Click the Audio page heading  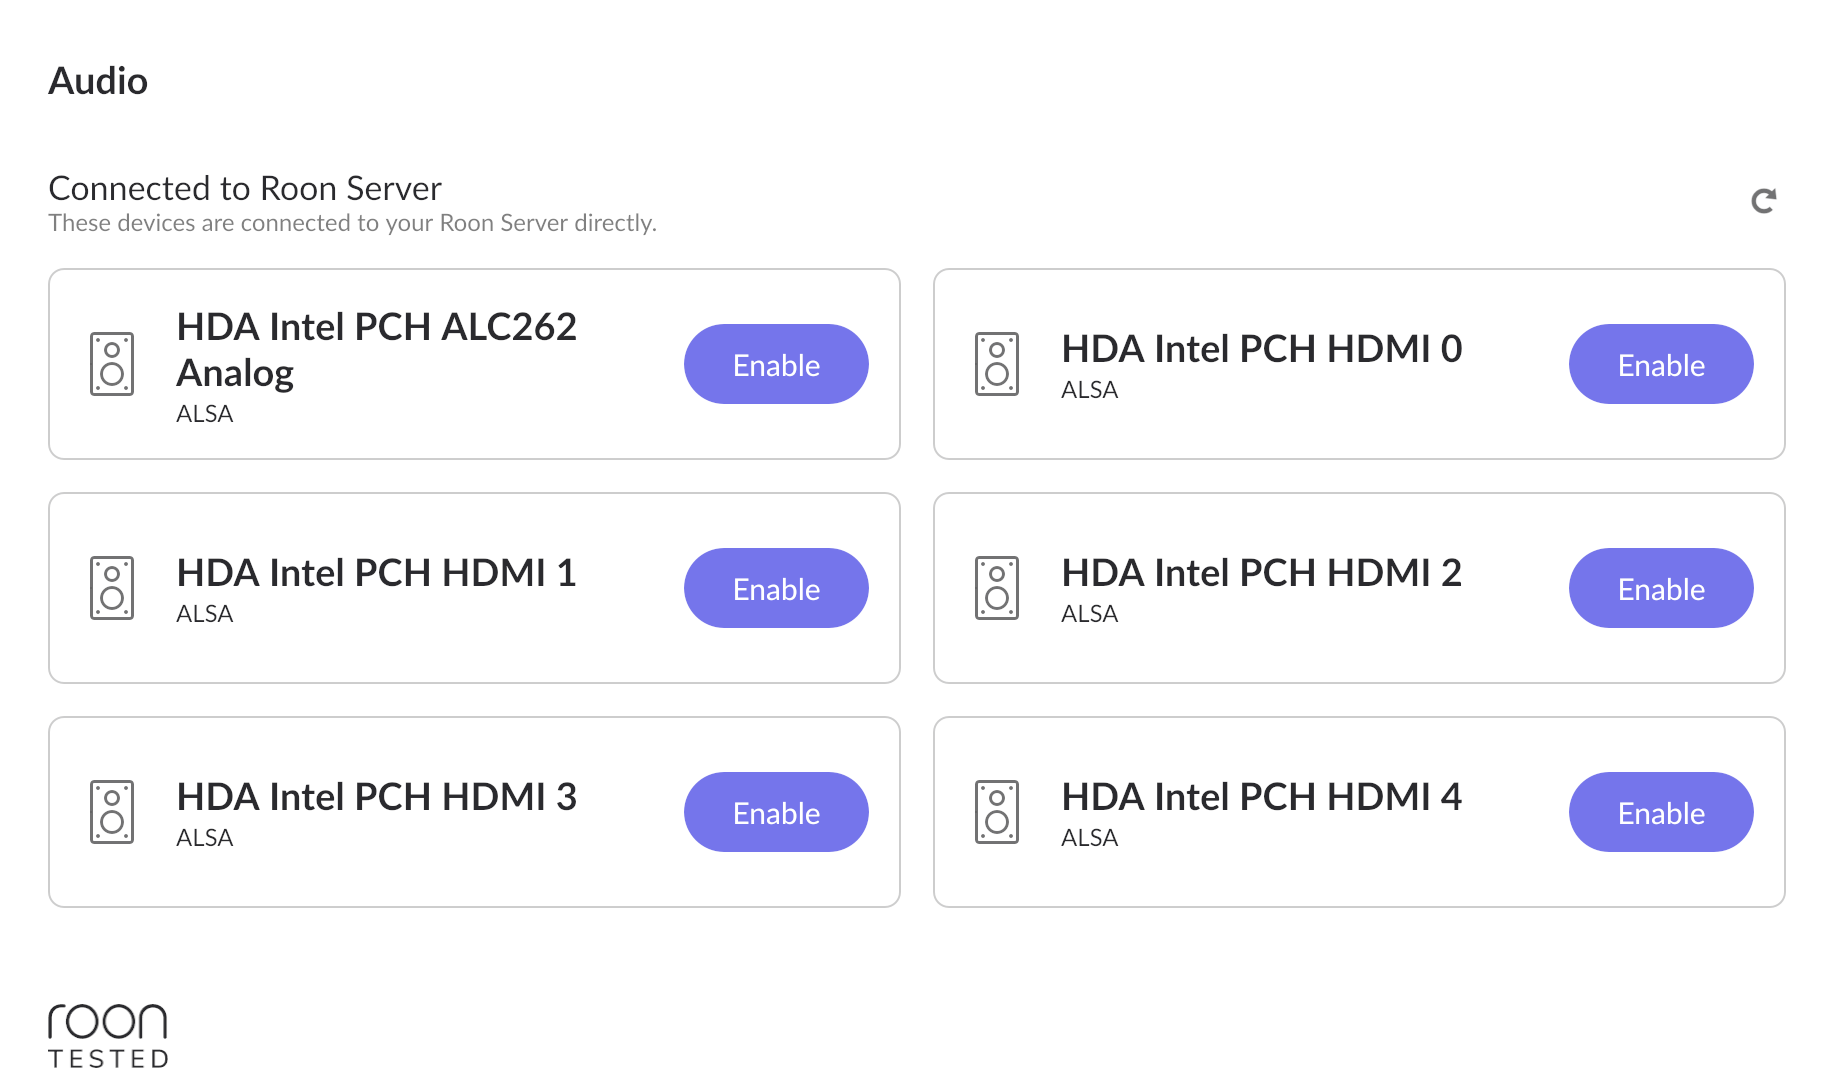click(98, 81)
